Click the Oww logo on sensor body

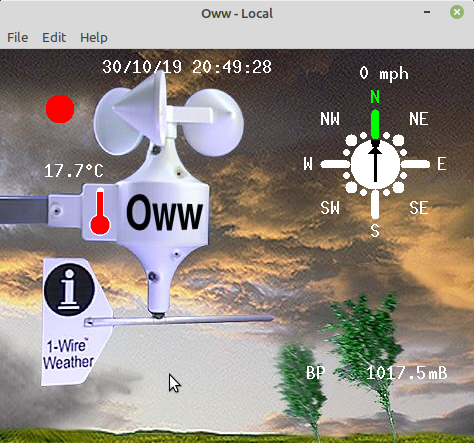click(165, 213)
